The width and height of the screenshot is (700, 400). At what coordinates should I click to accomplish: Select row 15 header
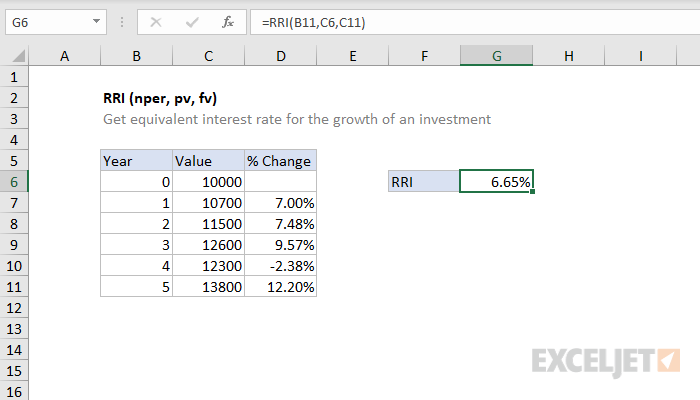tap(14, 371)
